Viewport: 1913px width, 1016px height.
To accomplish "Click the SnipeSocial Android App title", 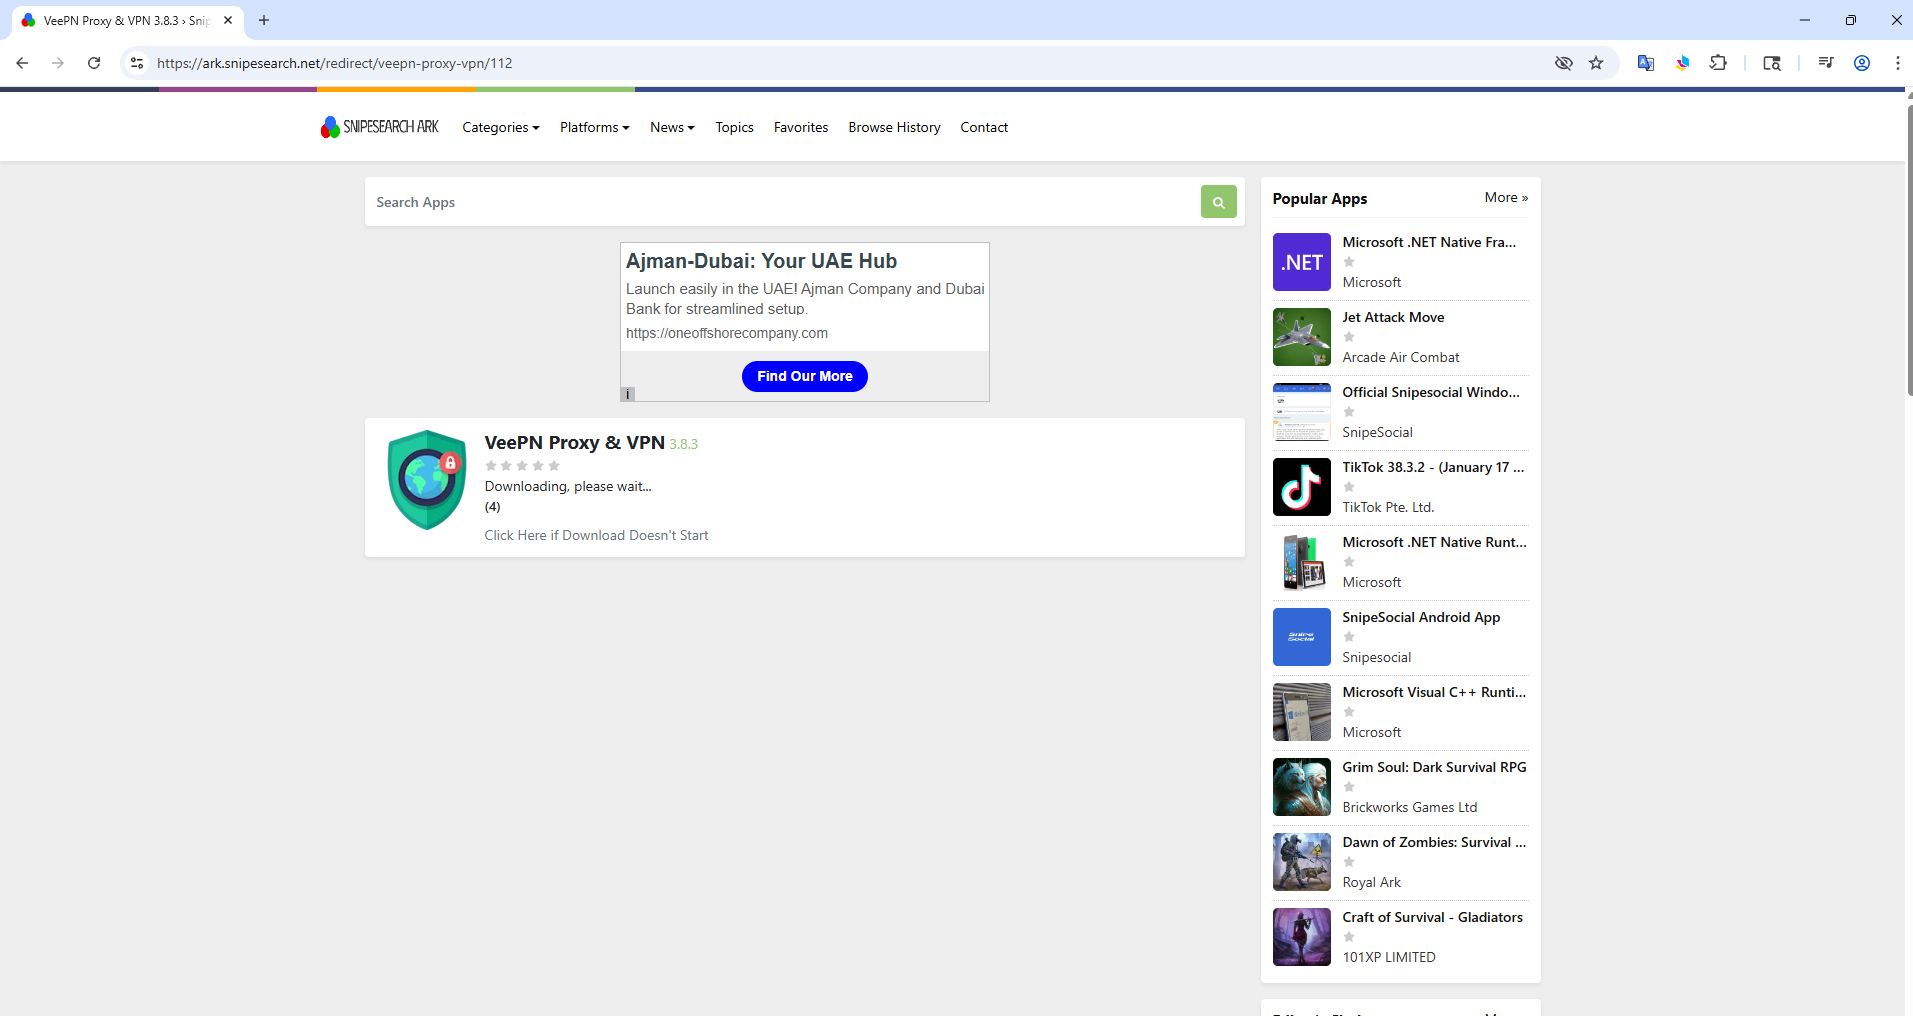I will [x=1421, y=617].
